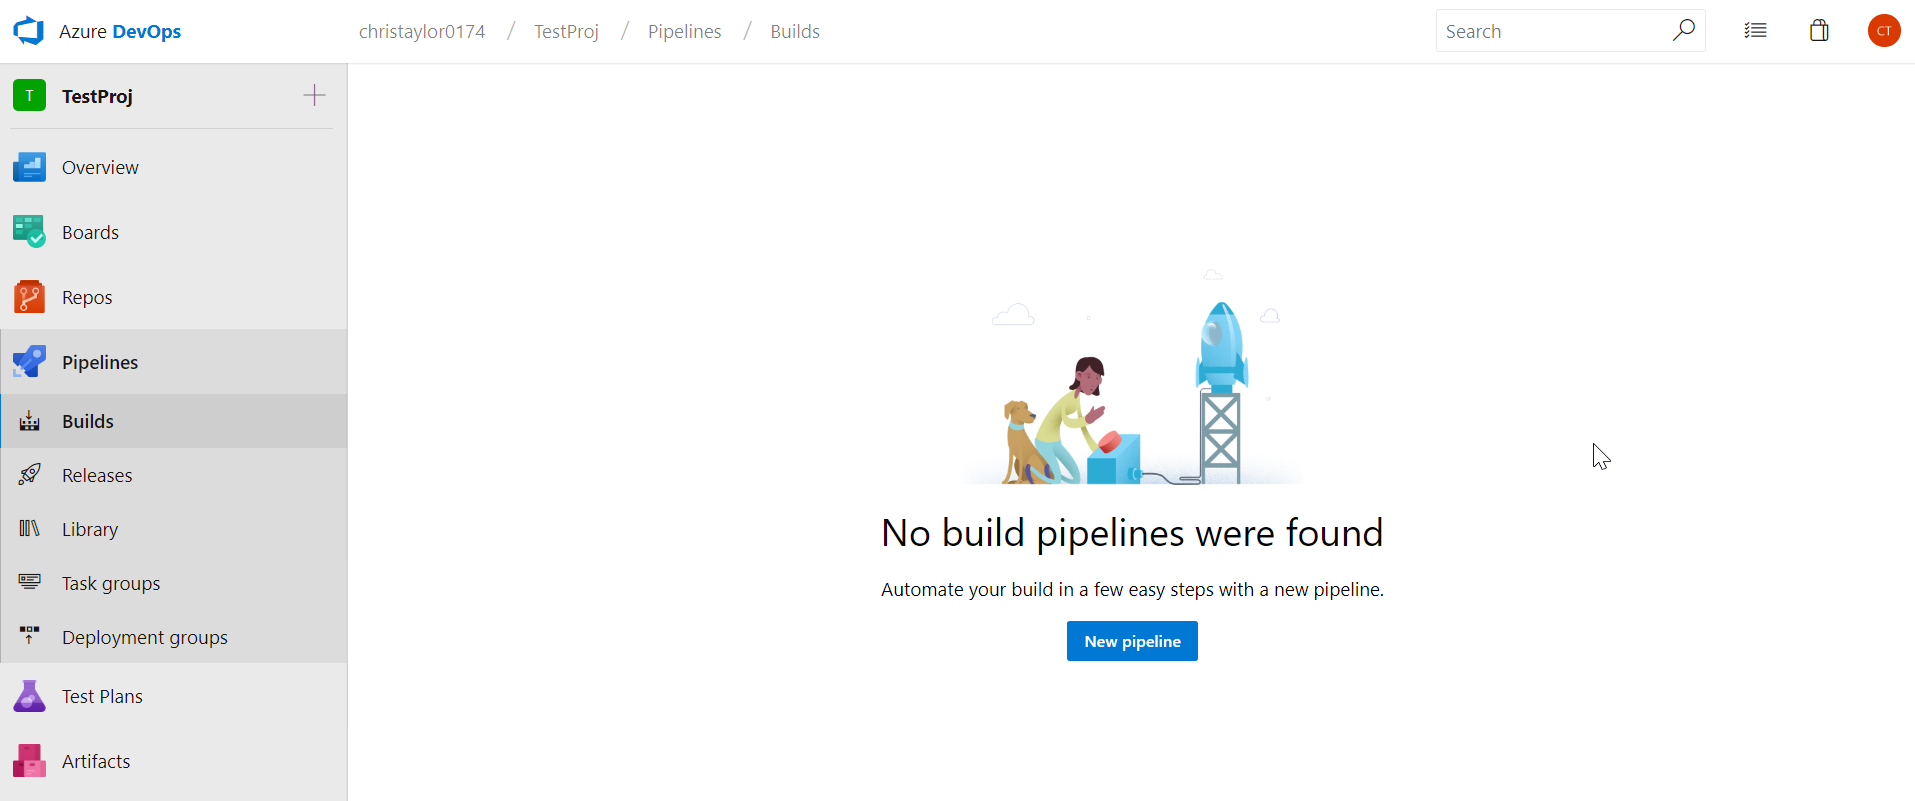Collapse the Pipelines section in sidebar

tap(100, 362)
